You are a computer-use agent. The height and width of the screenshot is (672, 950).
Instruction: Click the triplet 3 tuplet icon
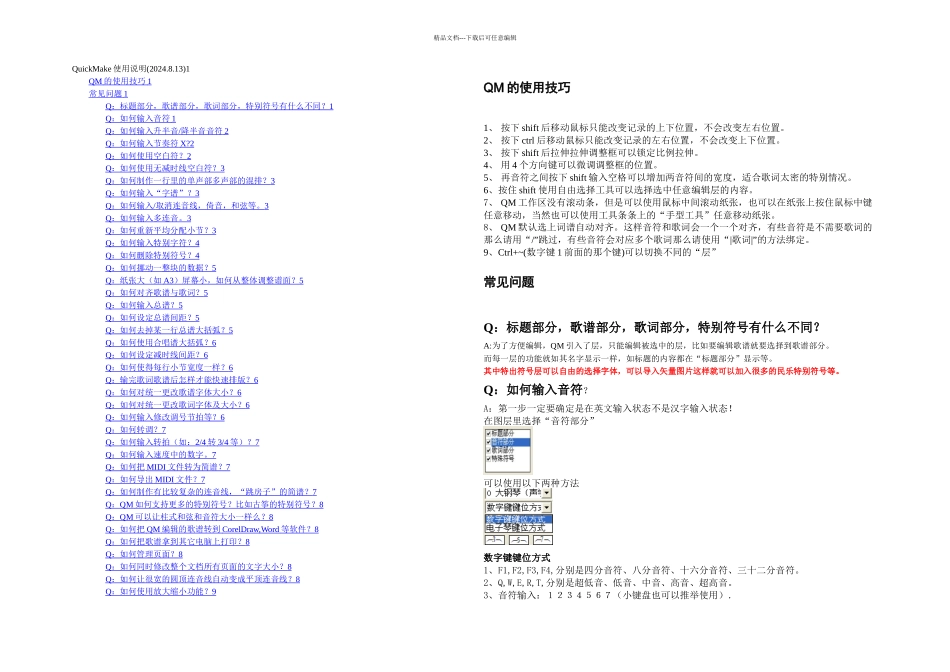tap(495, 540)
